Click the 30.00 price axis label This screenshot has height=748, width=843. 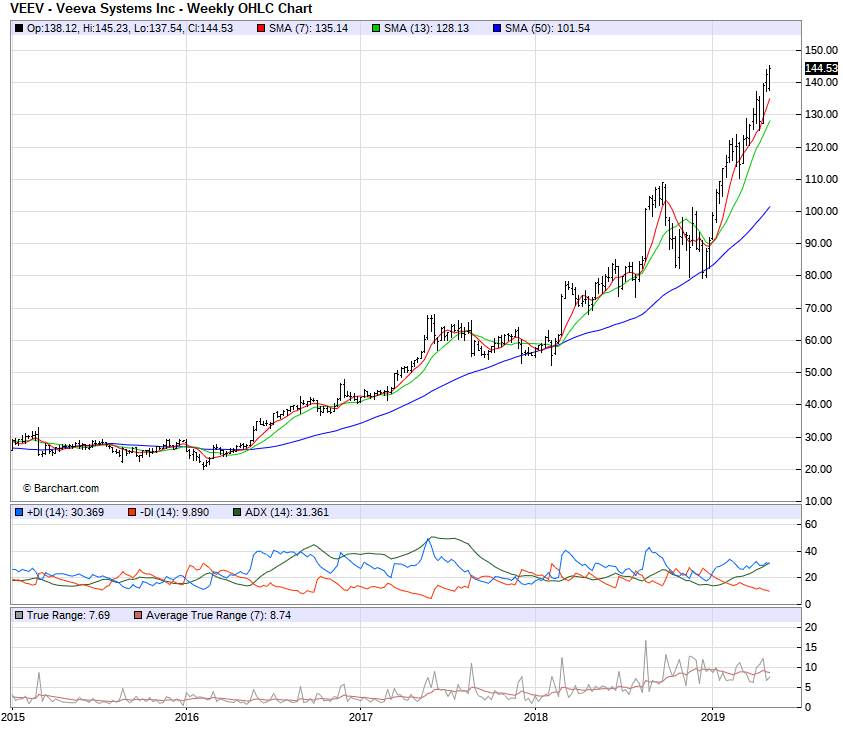pos(818,437)
